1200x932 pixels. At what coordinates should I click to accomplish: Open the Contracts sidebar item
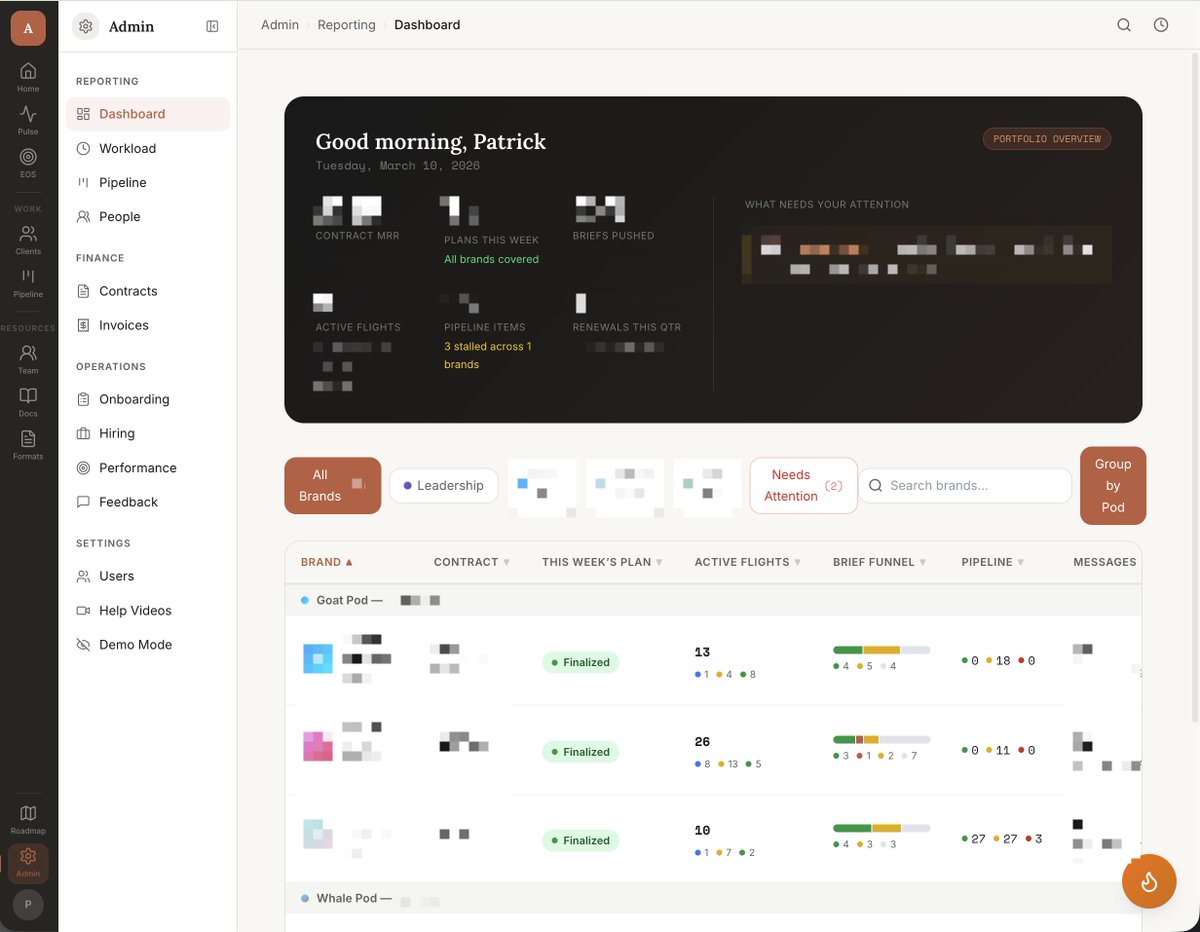point(148,291)
